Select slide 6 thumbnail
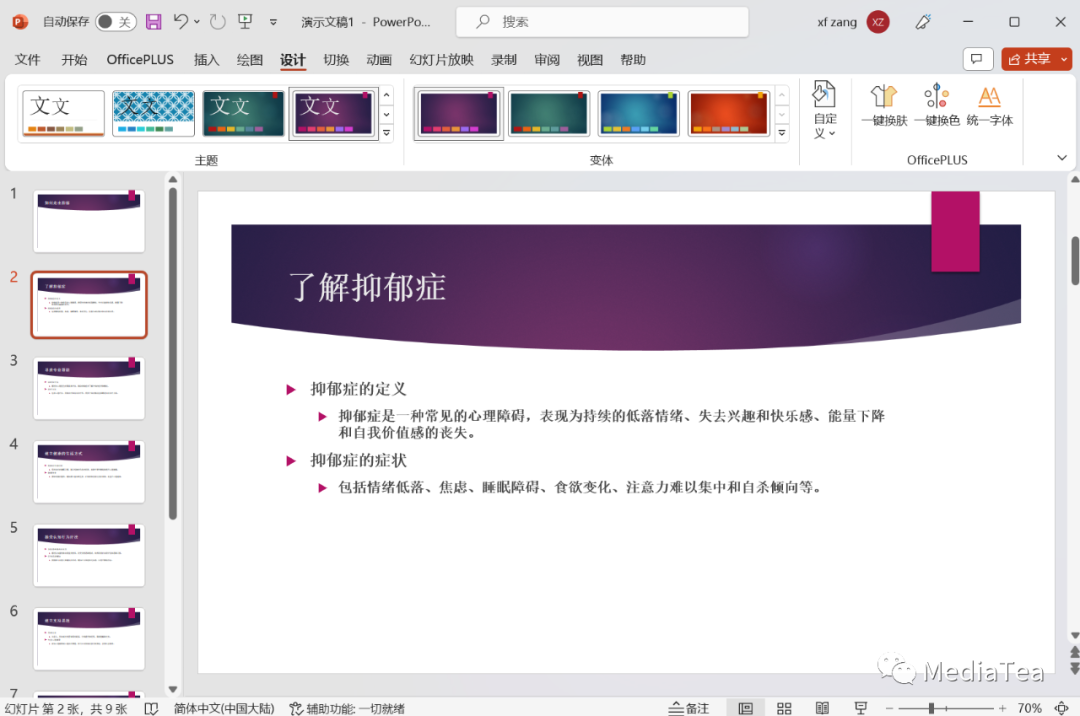 point(90,639)
